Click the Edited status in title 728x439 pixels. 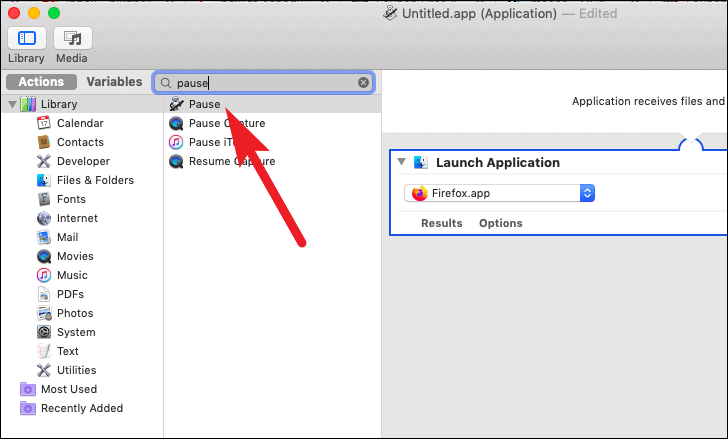tap(598, 13)
